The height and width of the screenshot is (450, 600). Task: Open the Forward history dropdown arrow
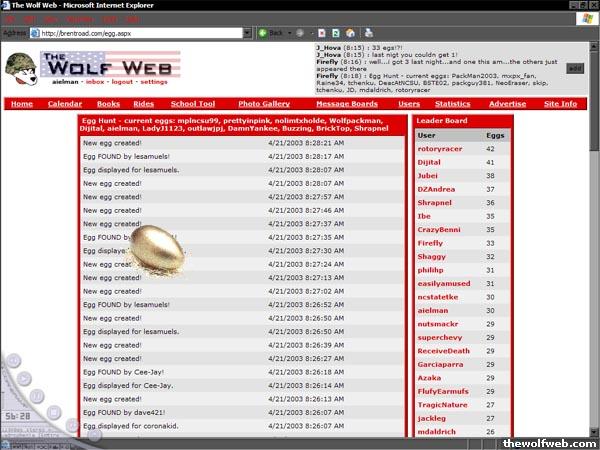pyautogui.click(x=311, y=33)
